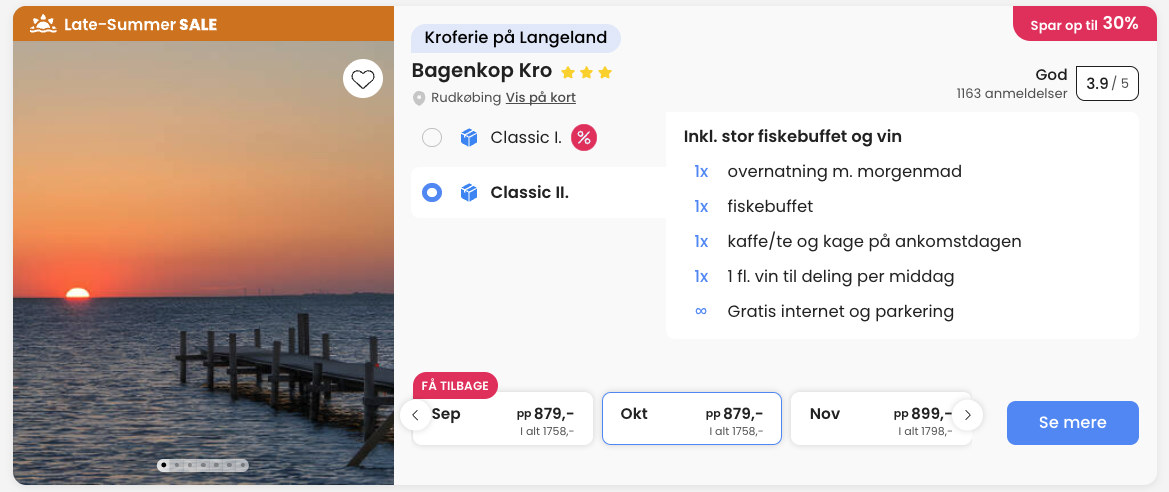
Task: Open the sunset pier photo
Action: click(x=204, y=262)
